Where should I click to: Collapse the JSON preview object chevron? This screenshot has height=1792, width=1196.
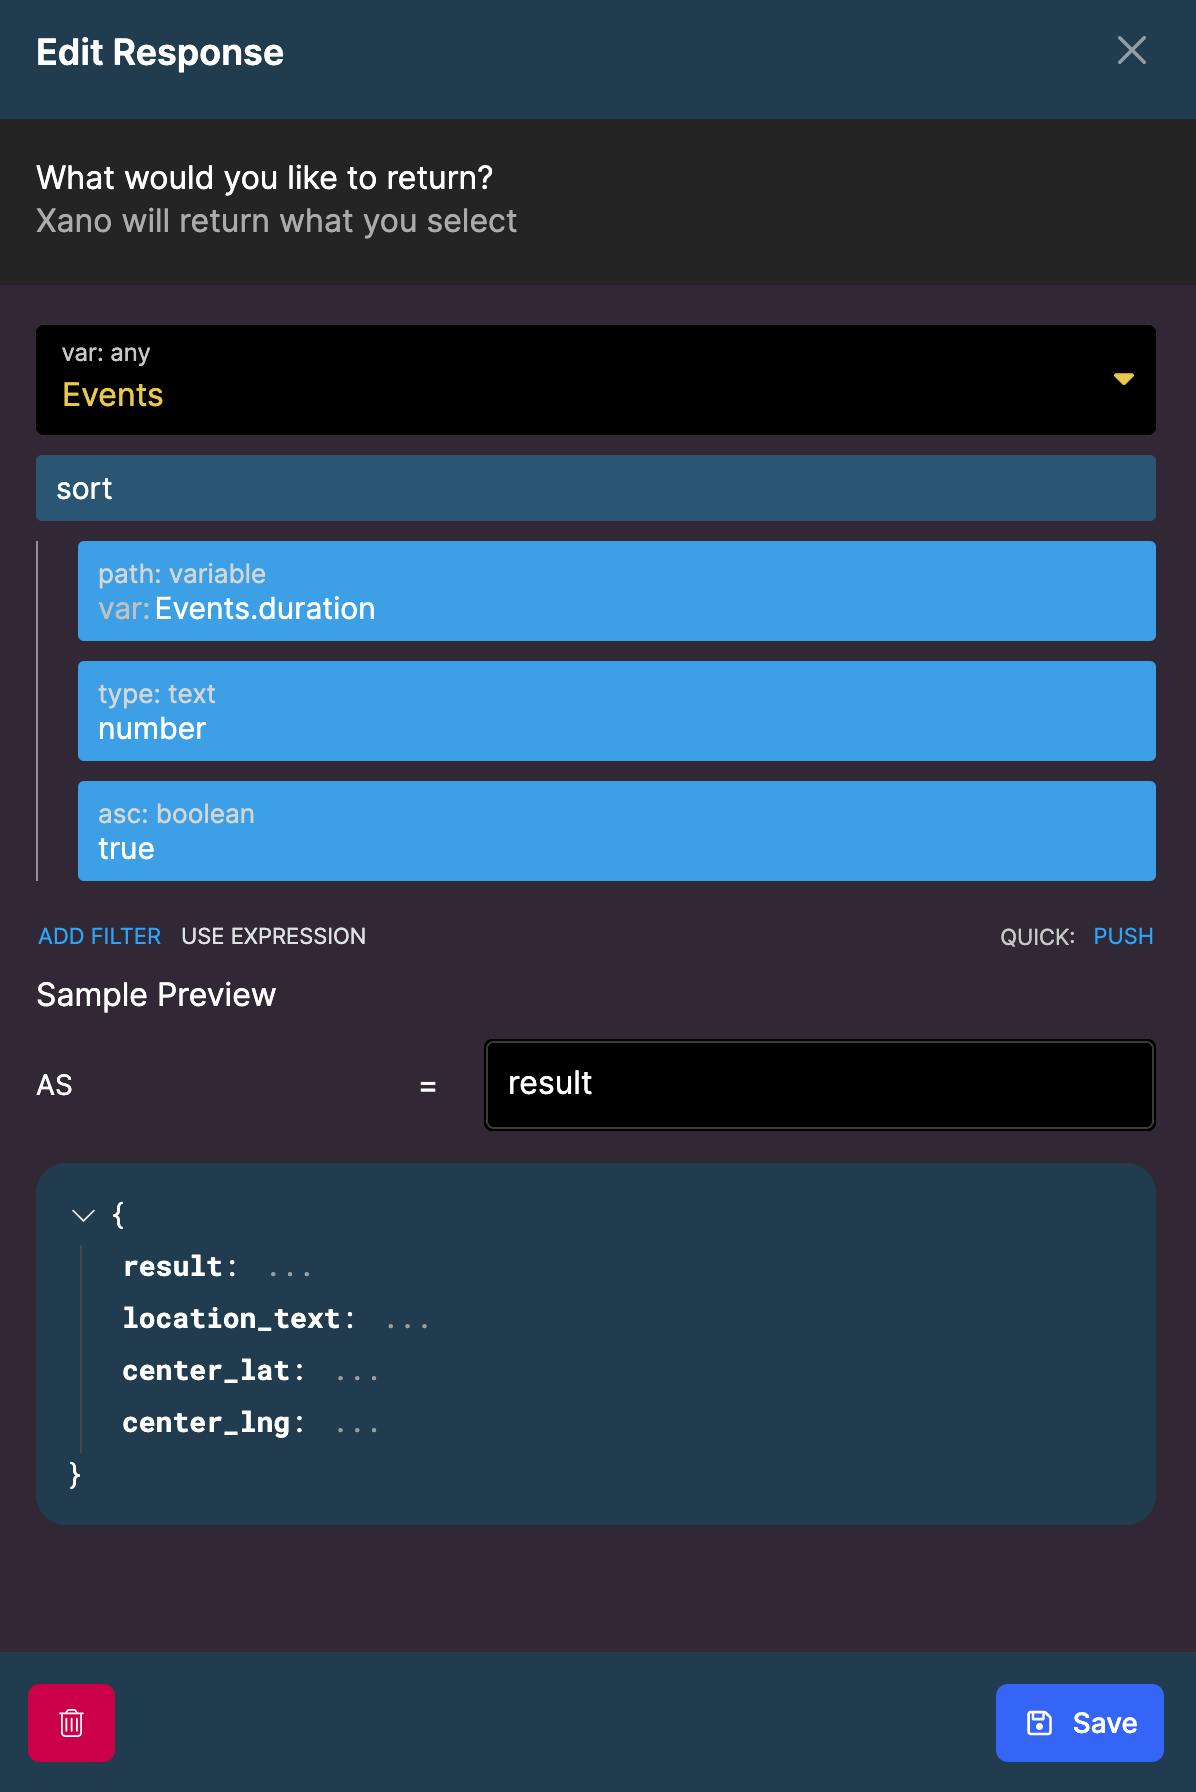coord(84,1215)
